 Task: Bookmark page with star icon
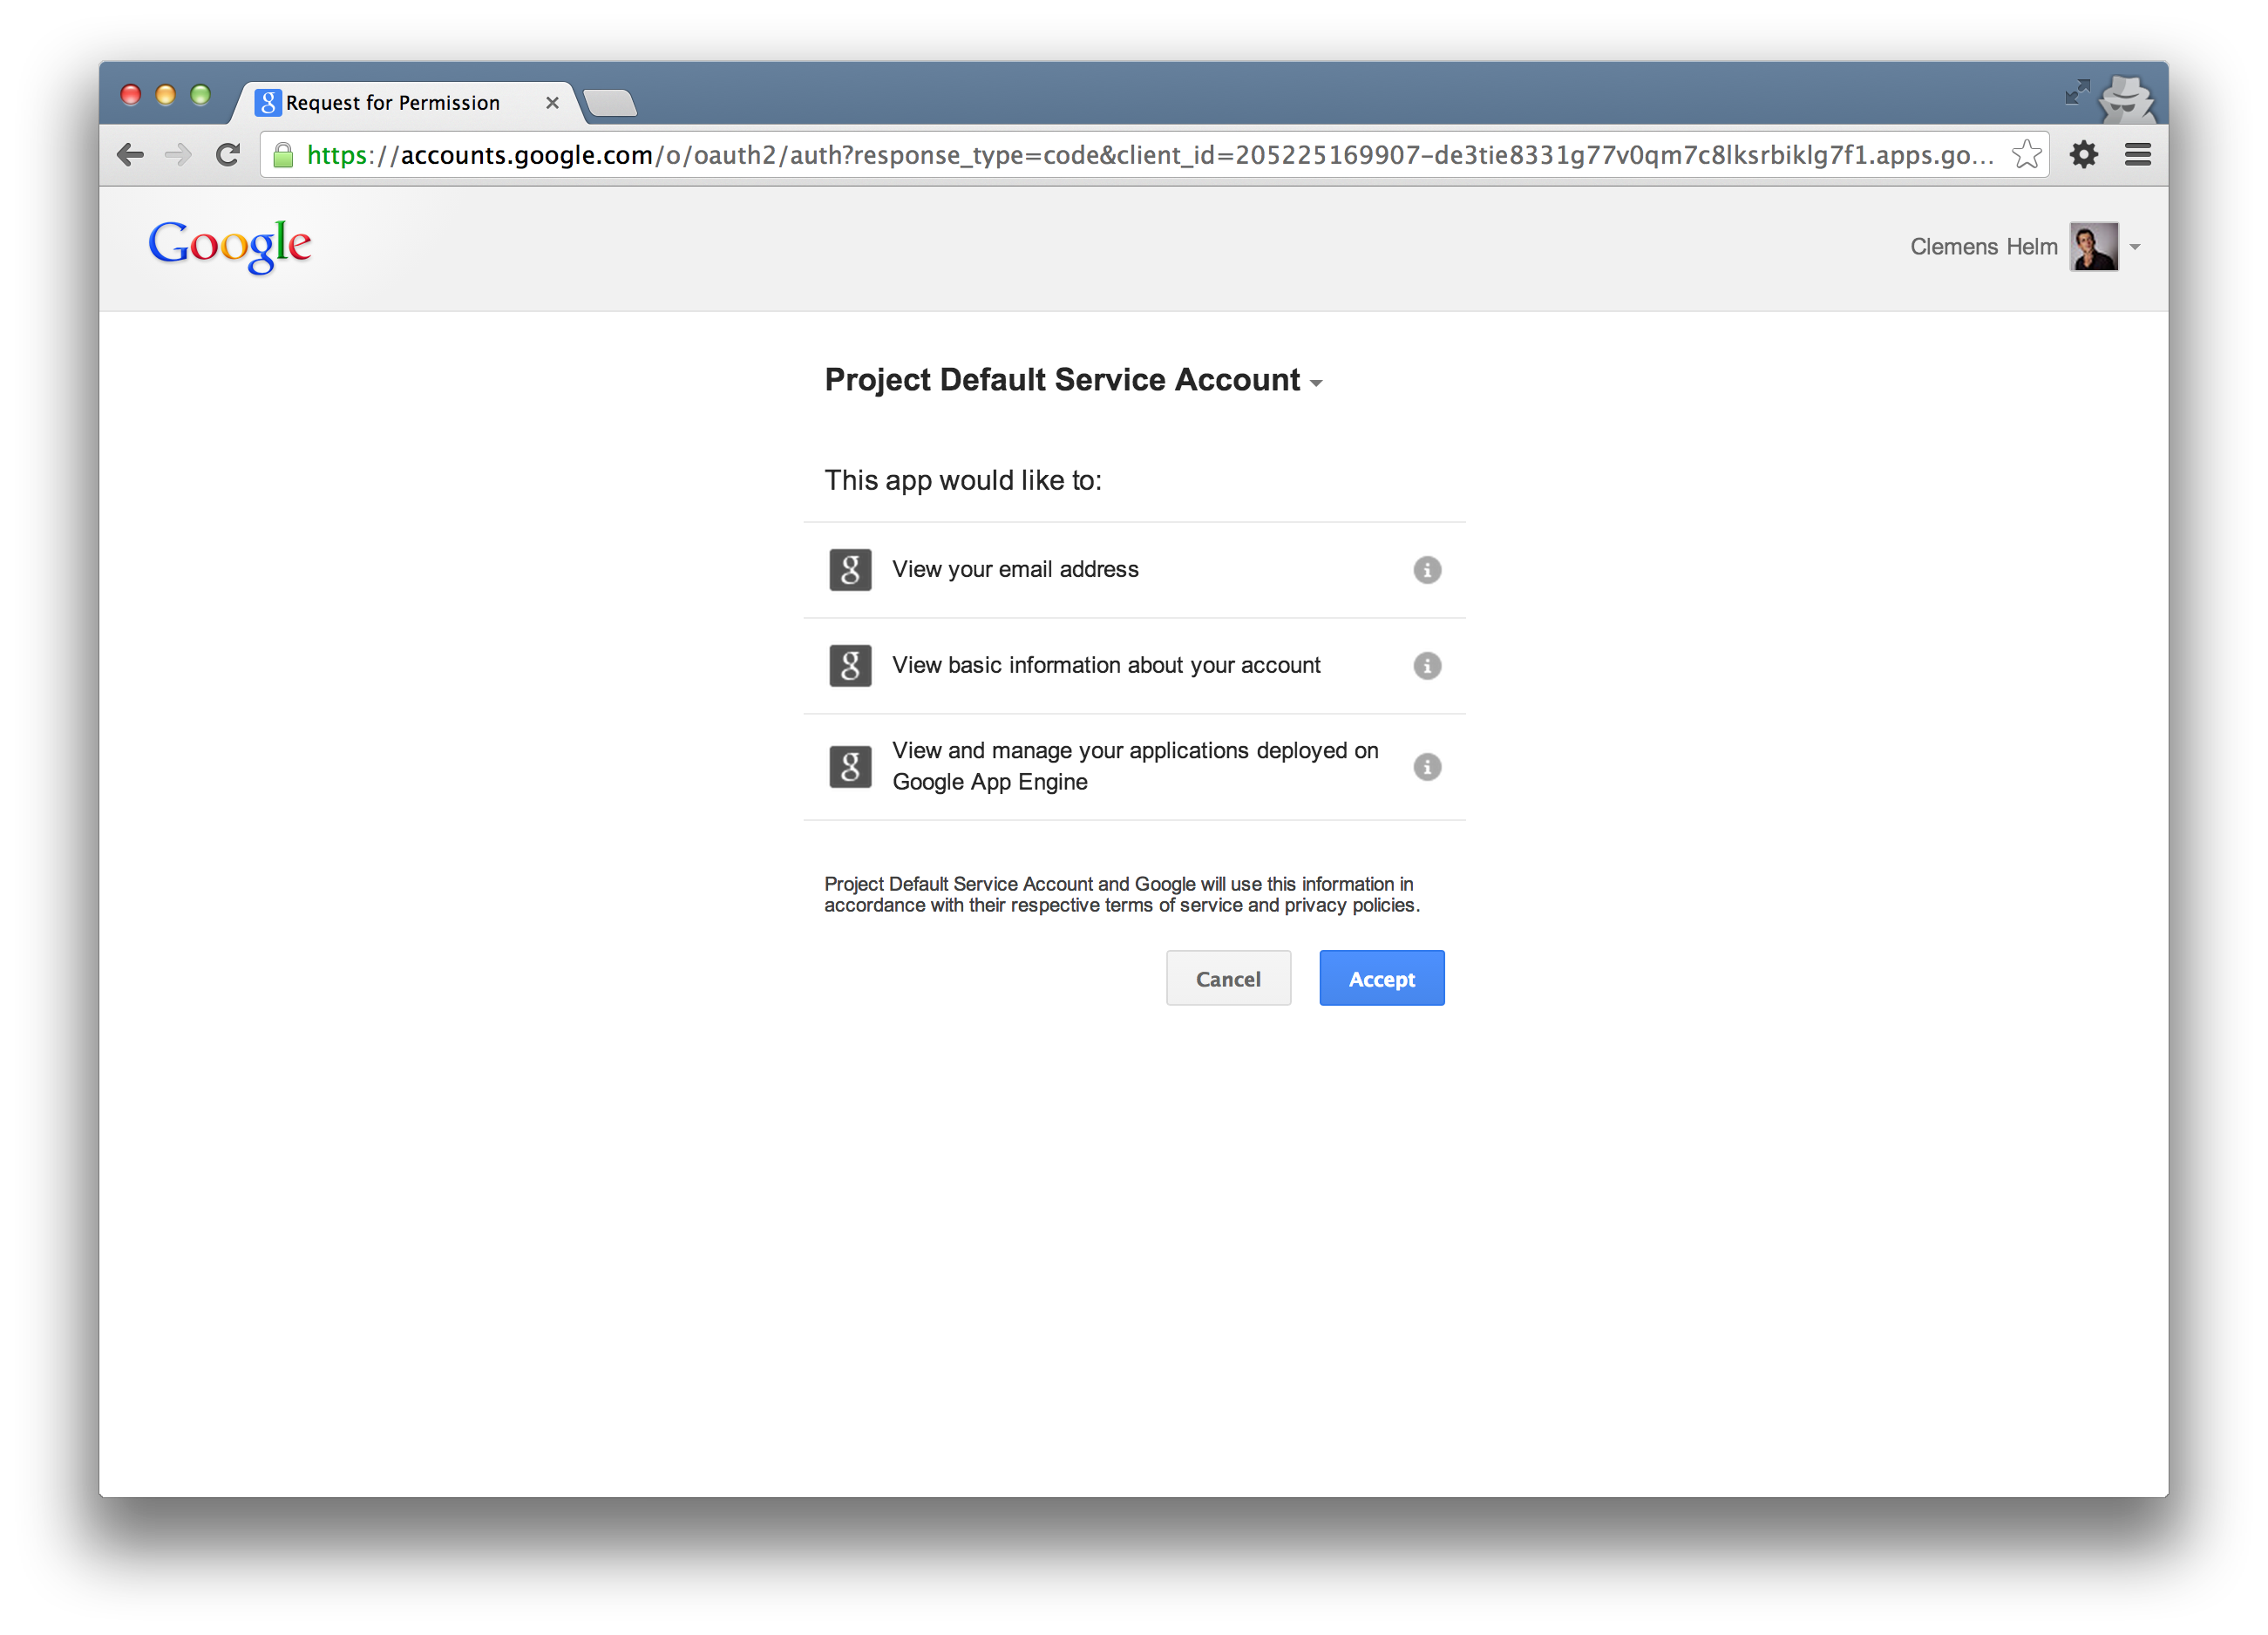click(x=2026, y=155)
